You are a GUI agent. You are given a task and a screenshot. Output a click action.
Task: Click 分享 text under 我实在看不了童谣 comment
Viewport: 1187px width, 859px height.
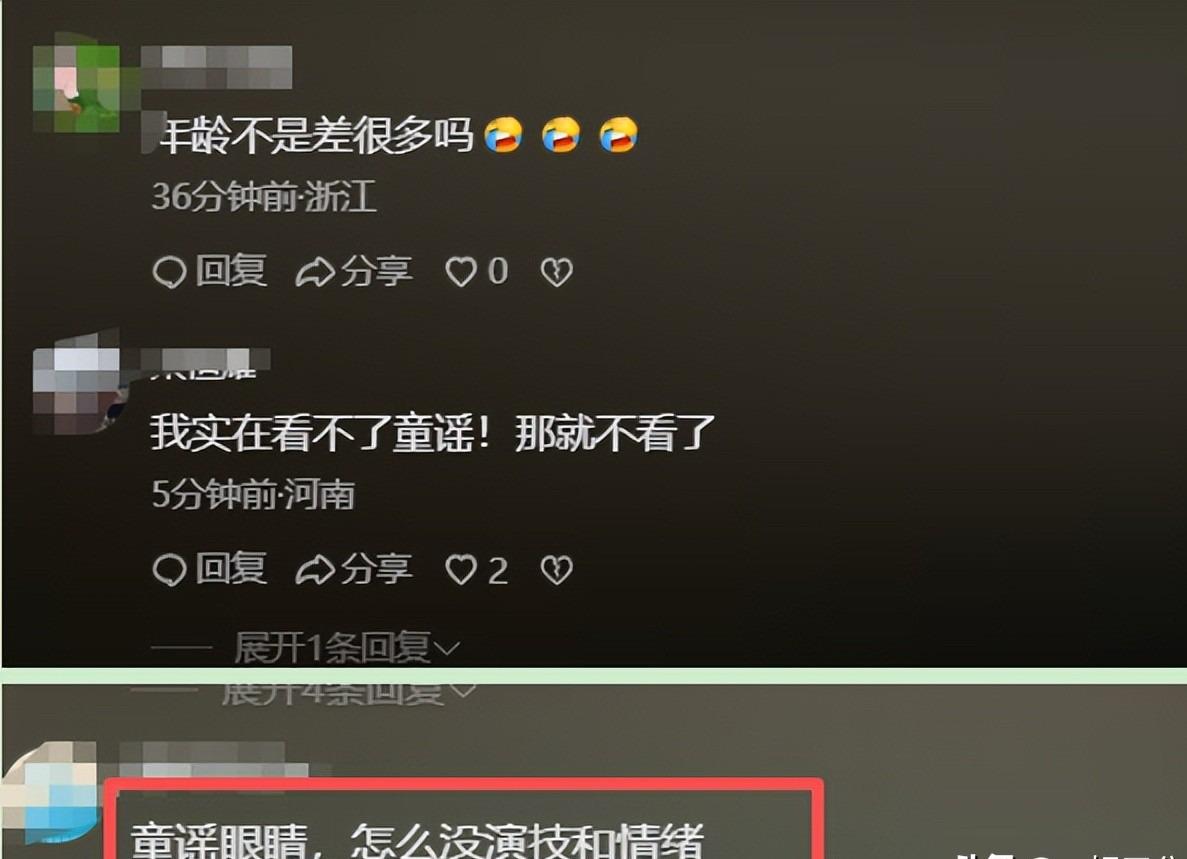376,569
